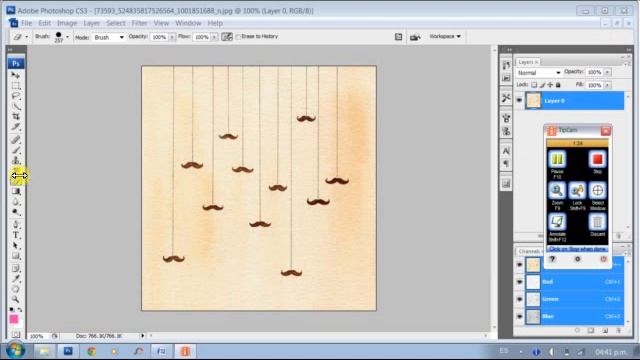
Task: Select the Eyedropper tool
Action: (16, 279)
